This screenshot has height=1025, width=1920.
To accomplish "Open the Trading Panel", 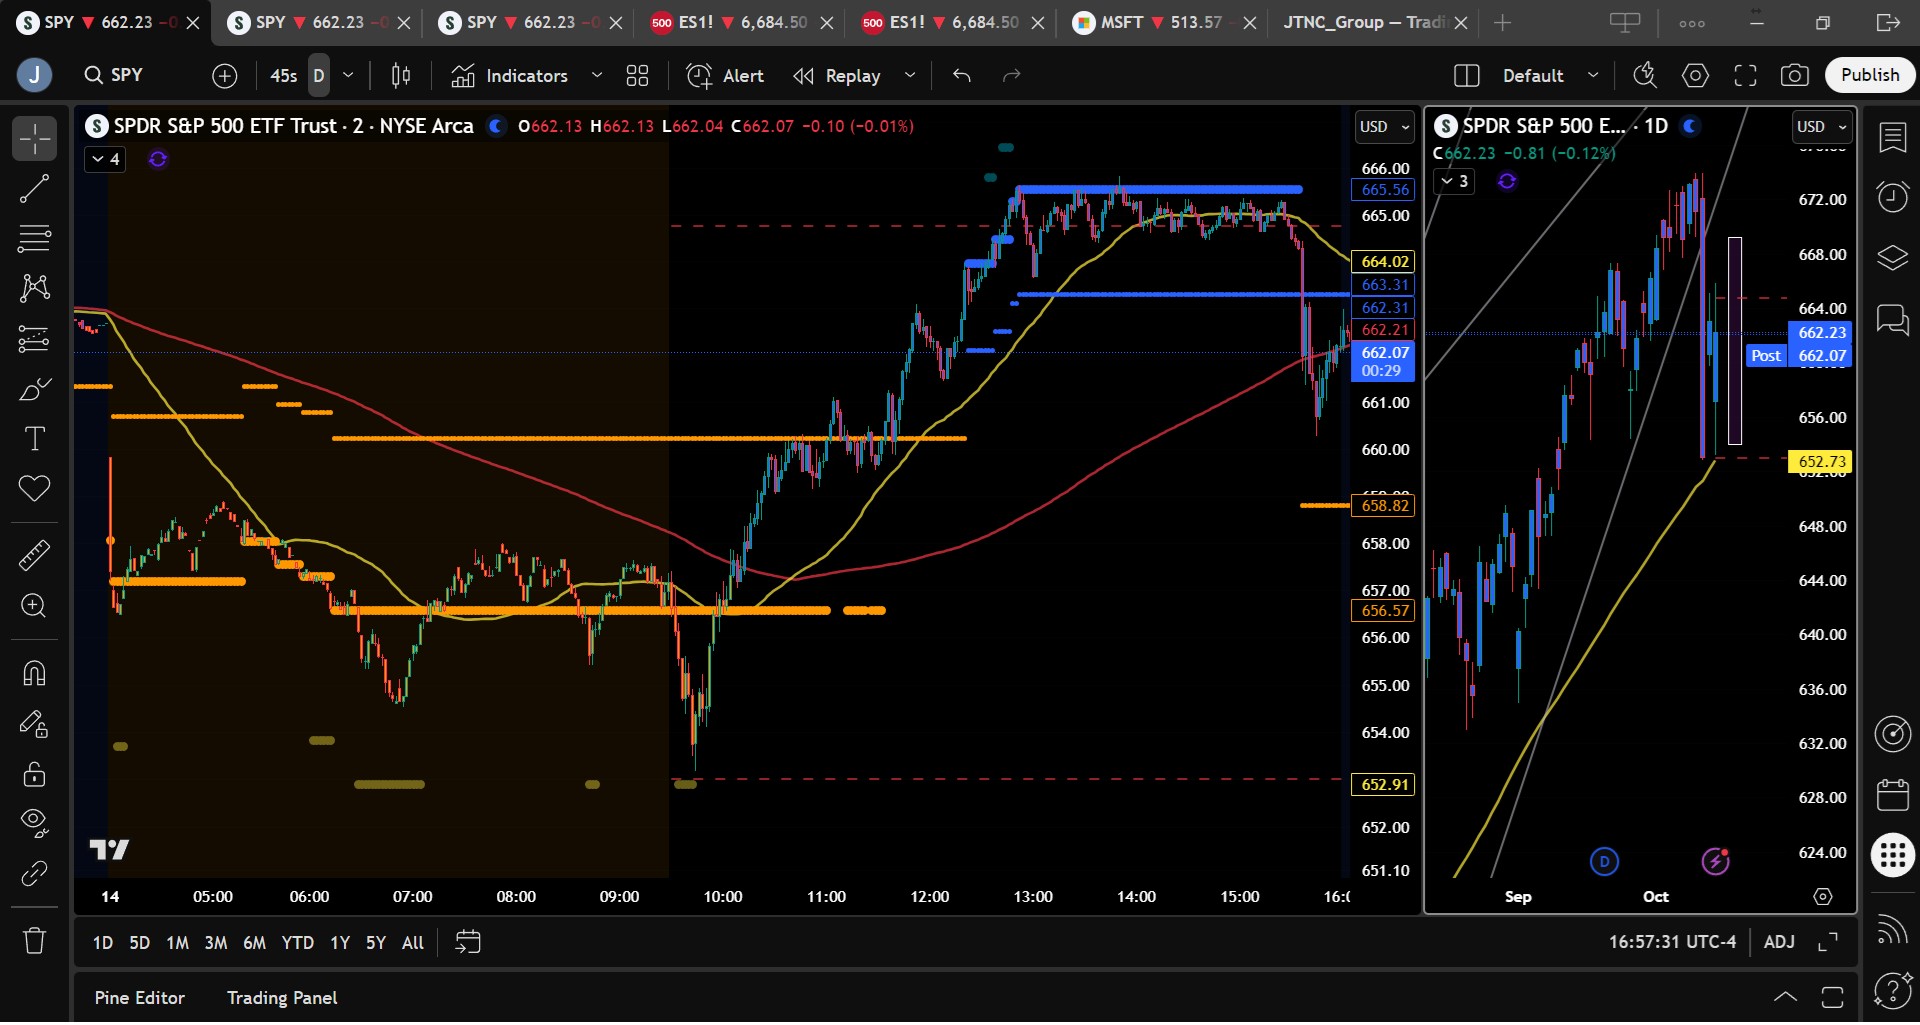I will click(x=282, y=998).
